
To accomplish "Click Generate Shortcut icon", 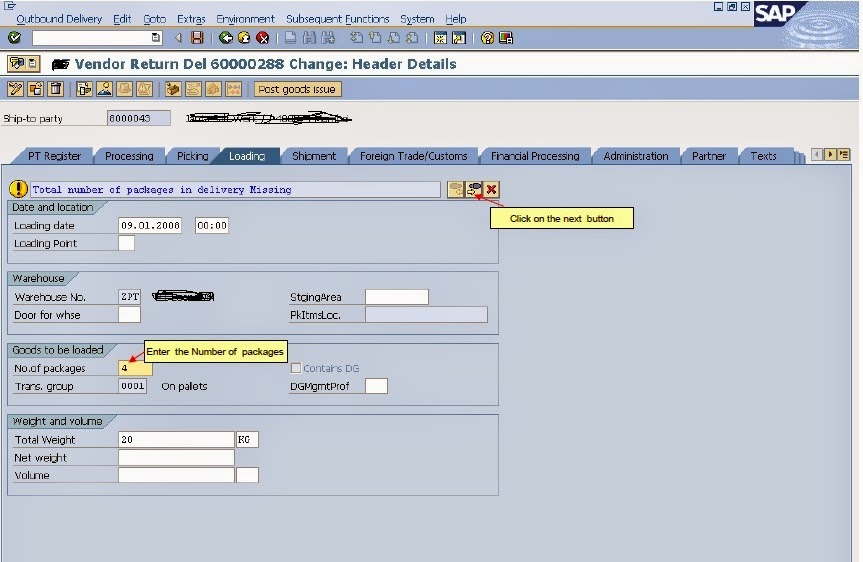I will coord(459,38).
